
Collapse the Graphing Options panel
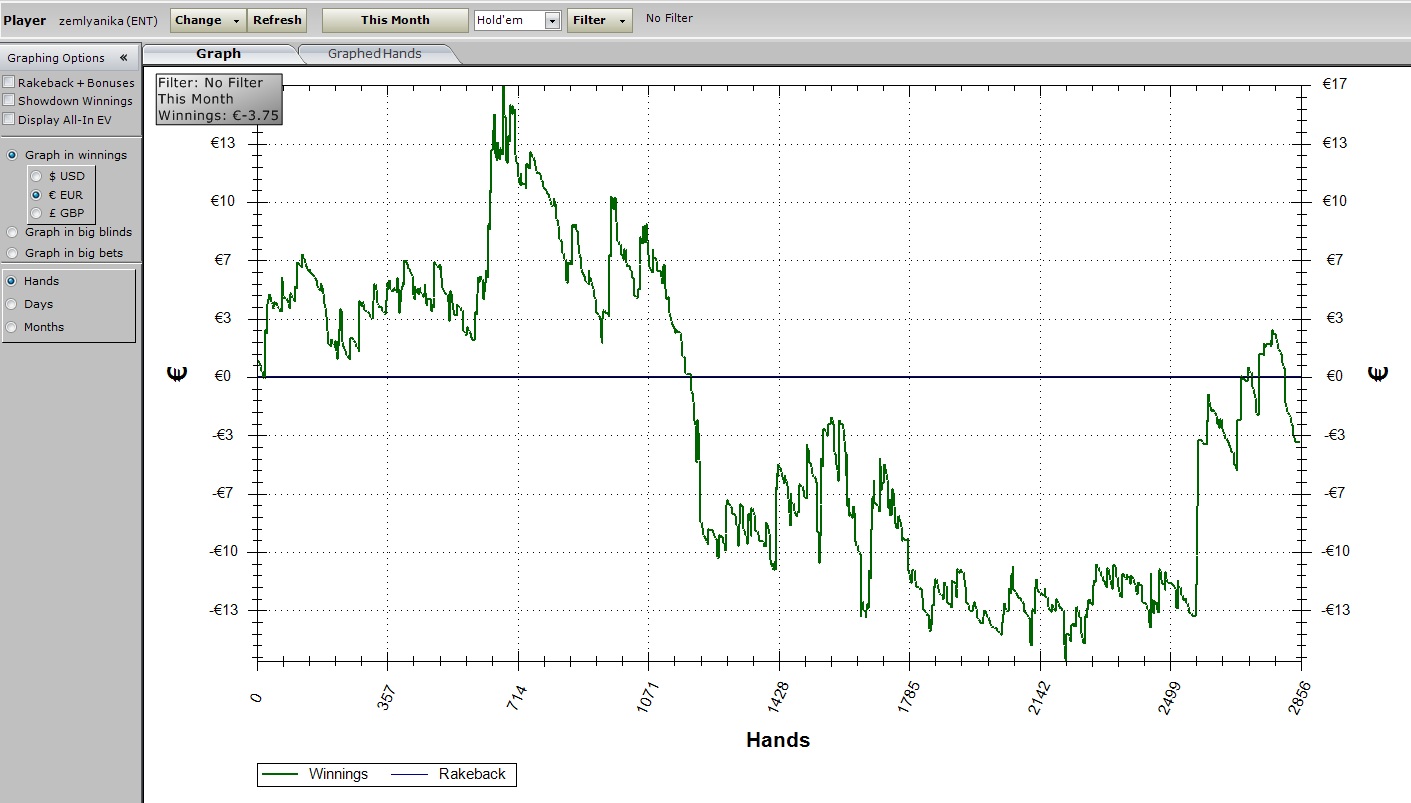click(123, 58)
